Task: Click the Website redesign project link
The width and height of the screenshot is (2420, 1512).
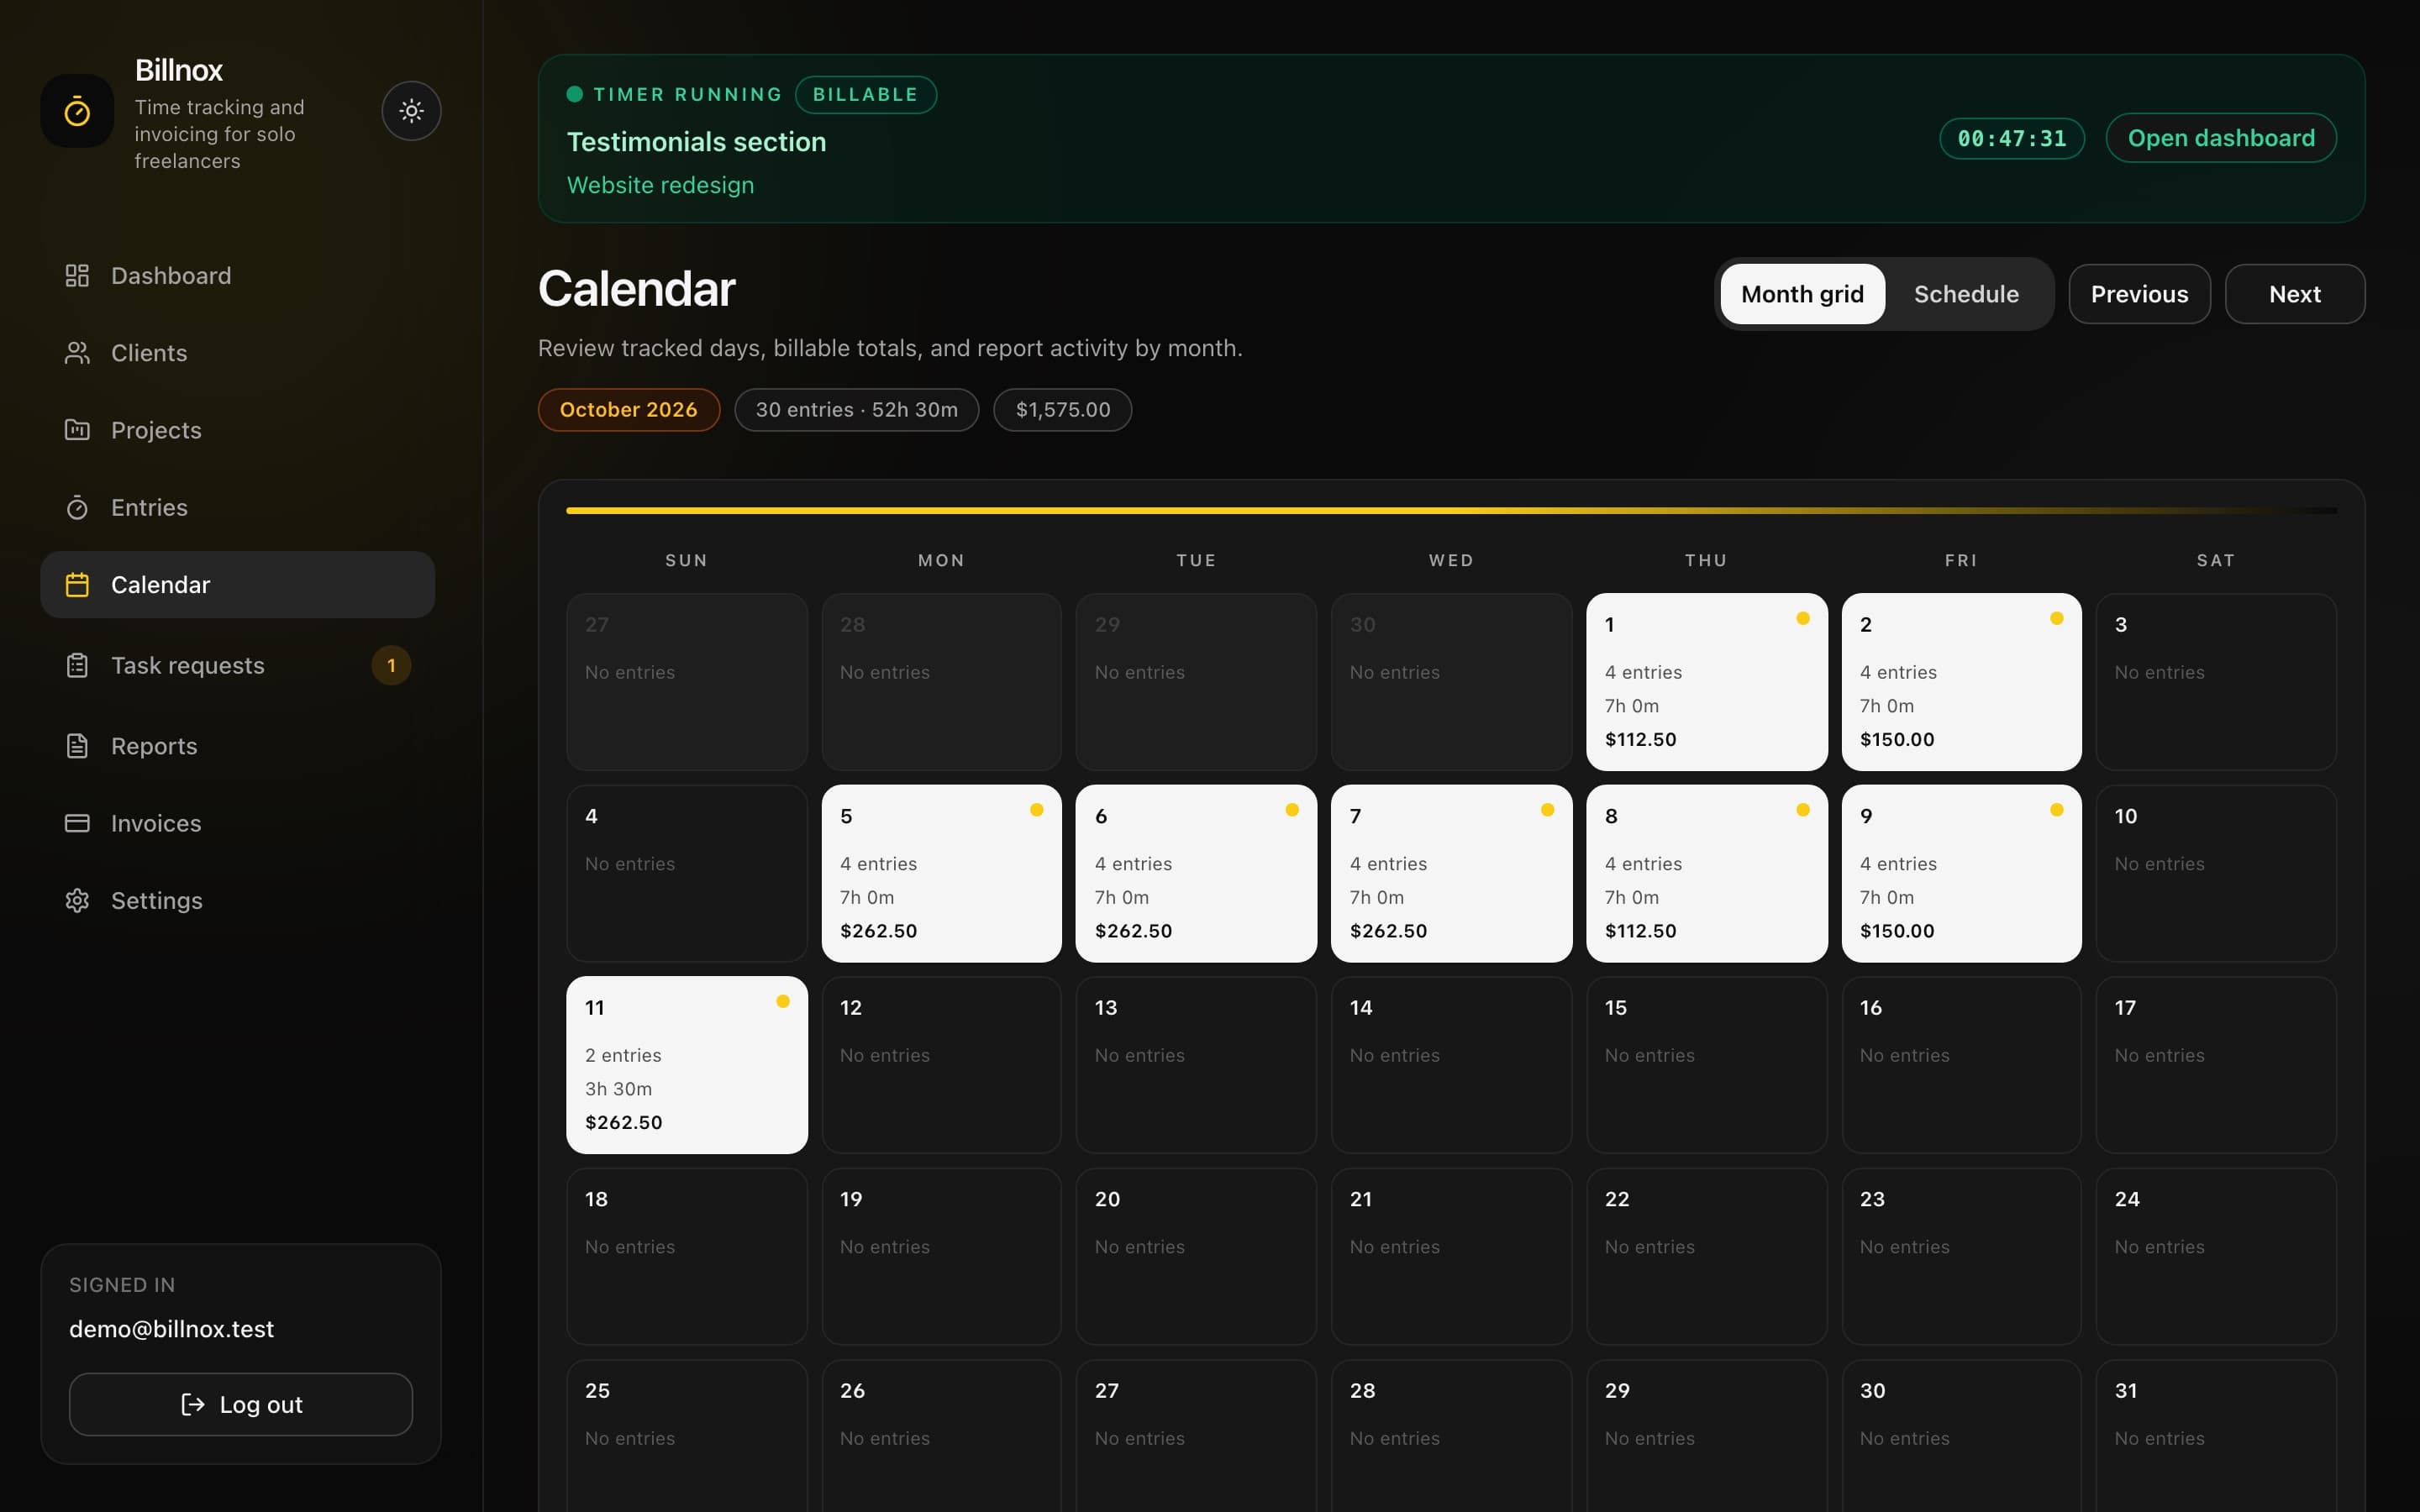Action: click(660, 185)
